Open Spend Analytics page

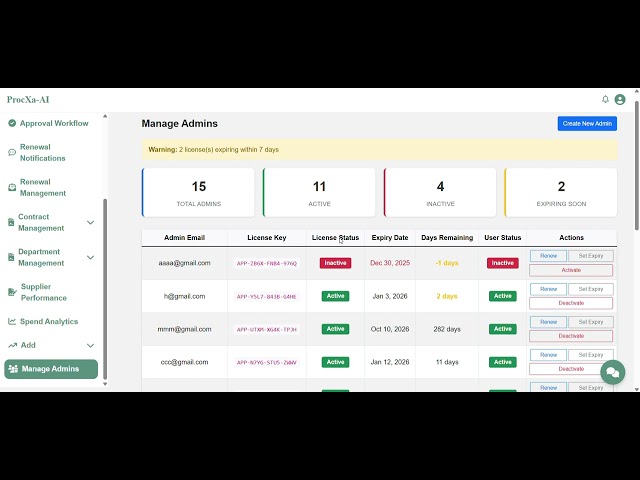pyautogui.click(x=51, y=321)
